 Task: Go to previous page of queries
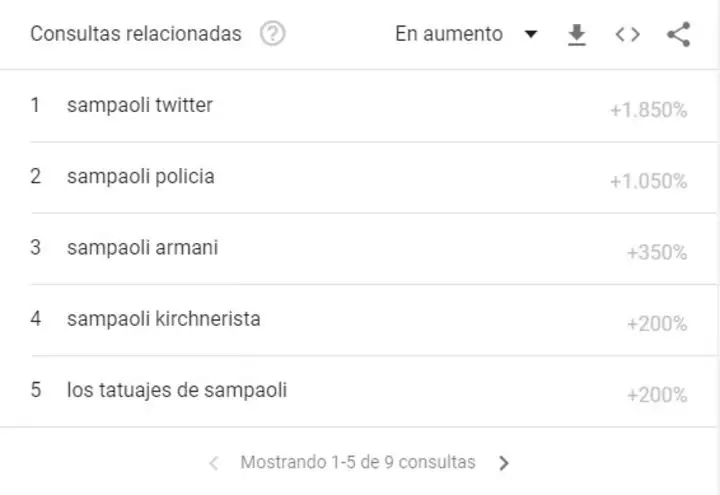pyautogui.click(x=213, y=463)
